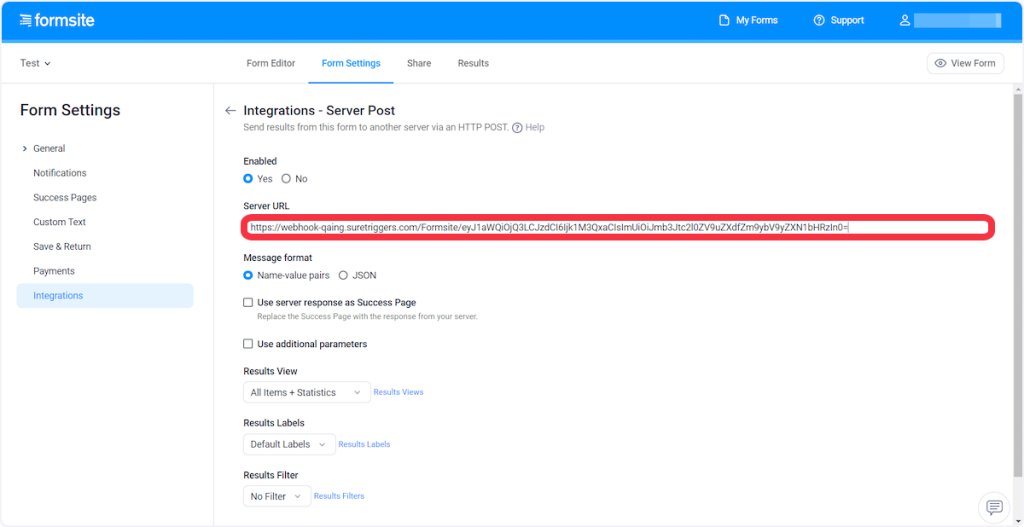The width and height of the screenshot is (1024, 527).
Task: Select JSON message format
Action: pos(344,275)
